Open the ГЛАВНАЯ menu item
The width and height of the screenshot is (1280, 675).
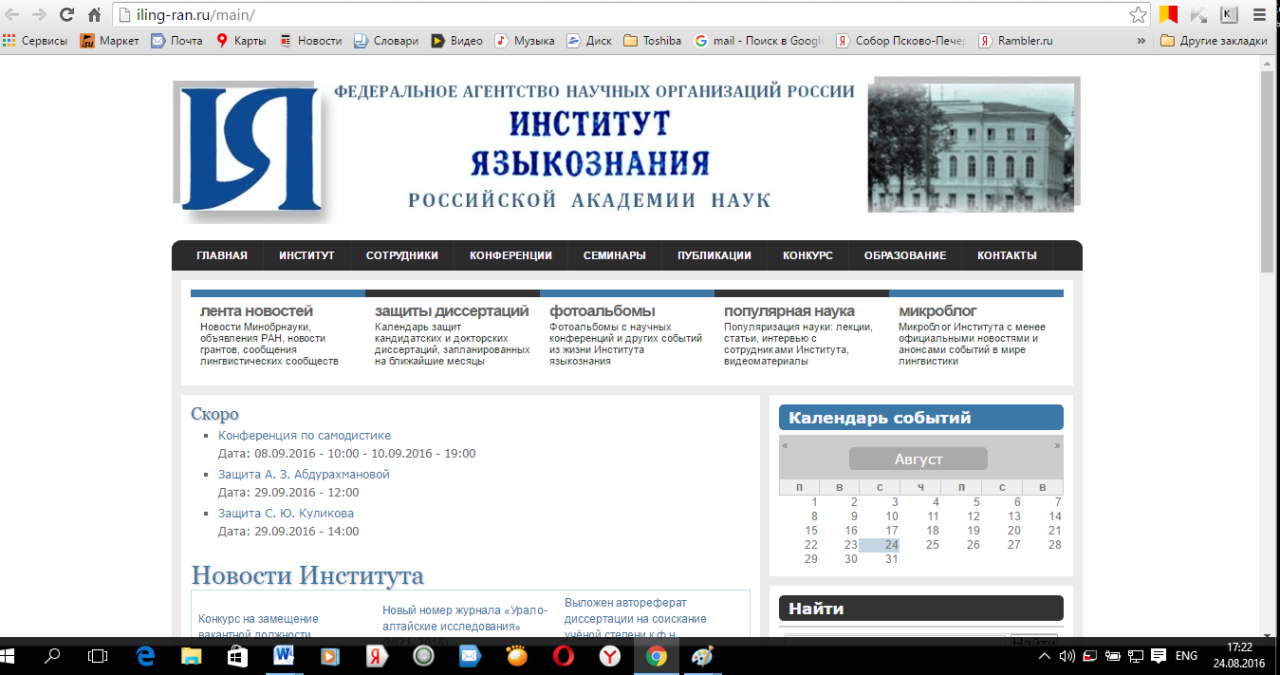pyautogui.click(x=222, y=255)
